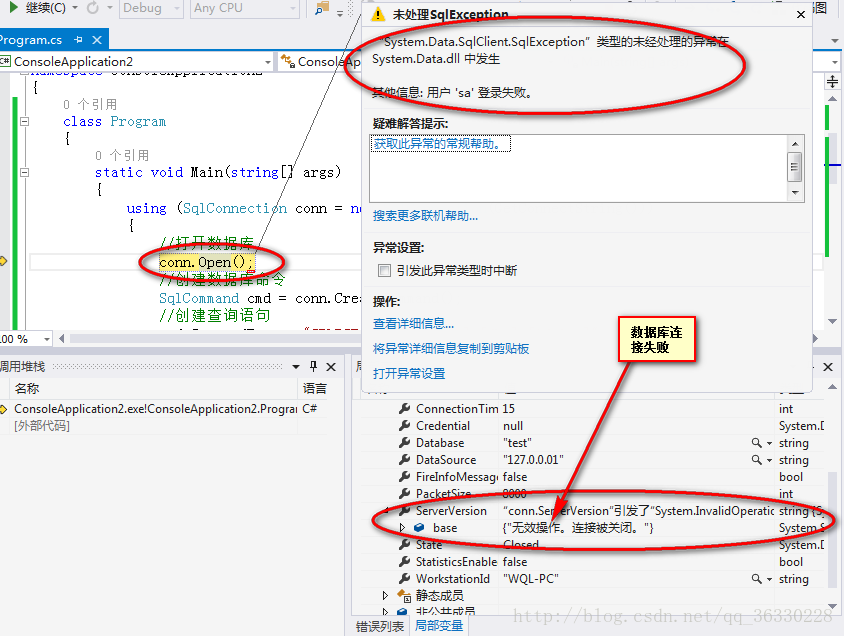Close the SqlException dialog
Viewport: 844px width, 636px height.
coord(800,15)
